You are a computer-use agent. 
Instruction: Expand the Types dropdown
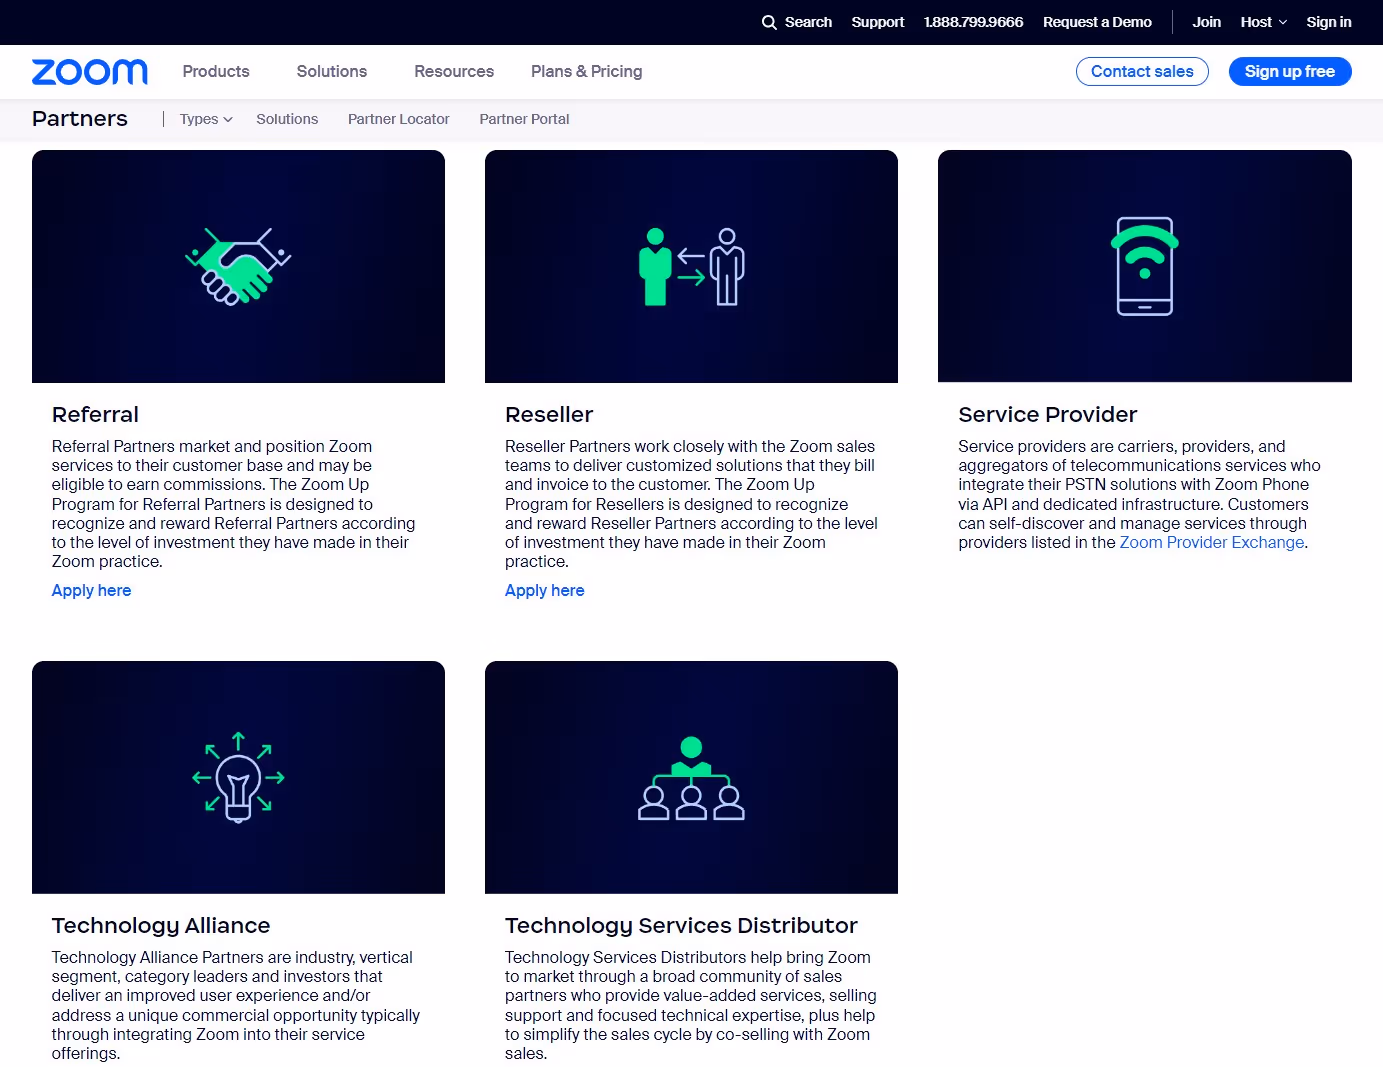[x=206, y=119]
